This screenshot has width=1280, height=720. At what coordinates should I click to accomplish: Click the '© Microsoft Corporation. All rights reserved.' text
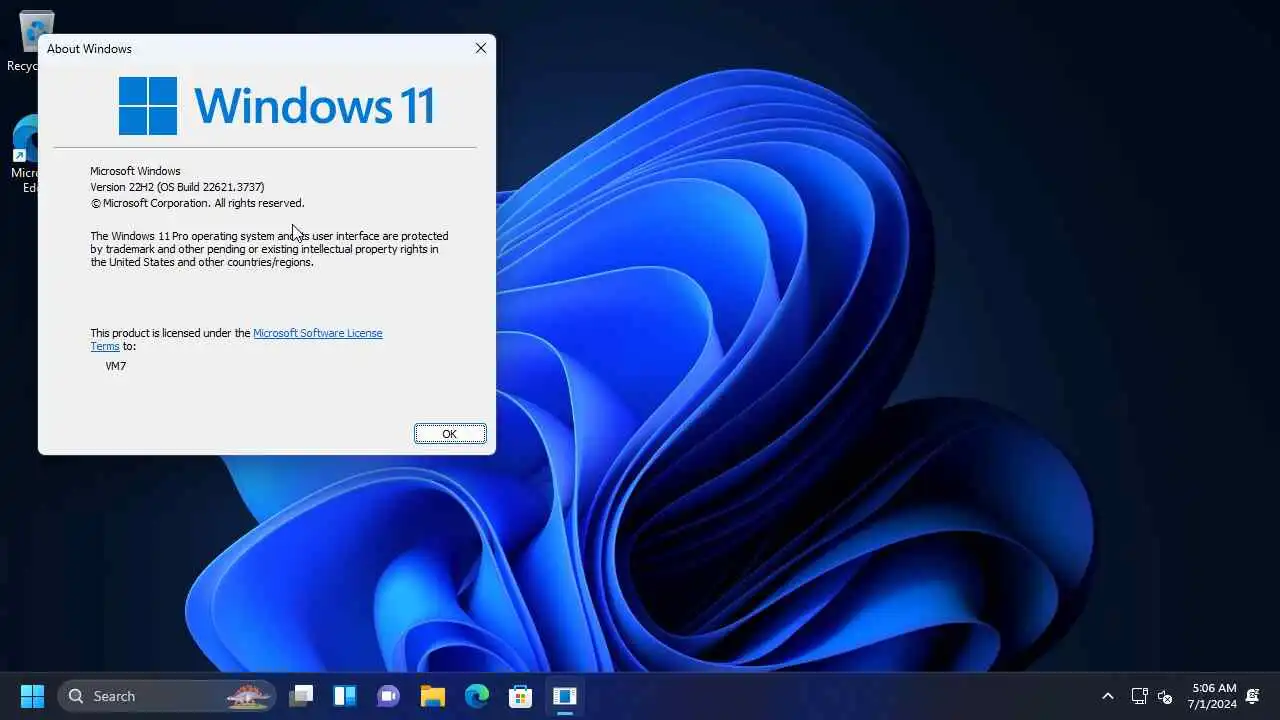pyautogui.click(x=197, y=203)
